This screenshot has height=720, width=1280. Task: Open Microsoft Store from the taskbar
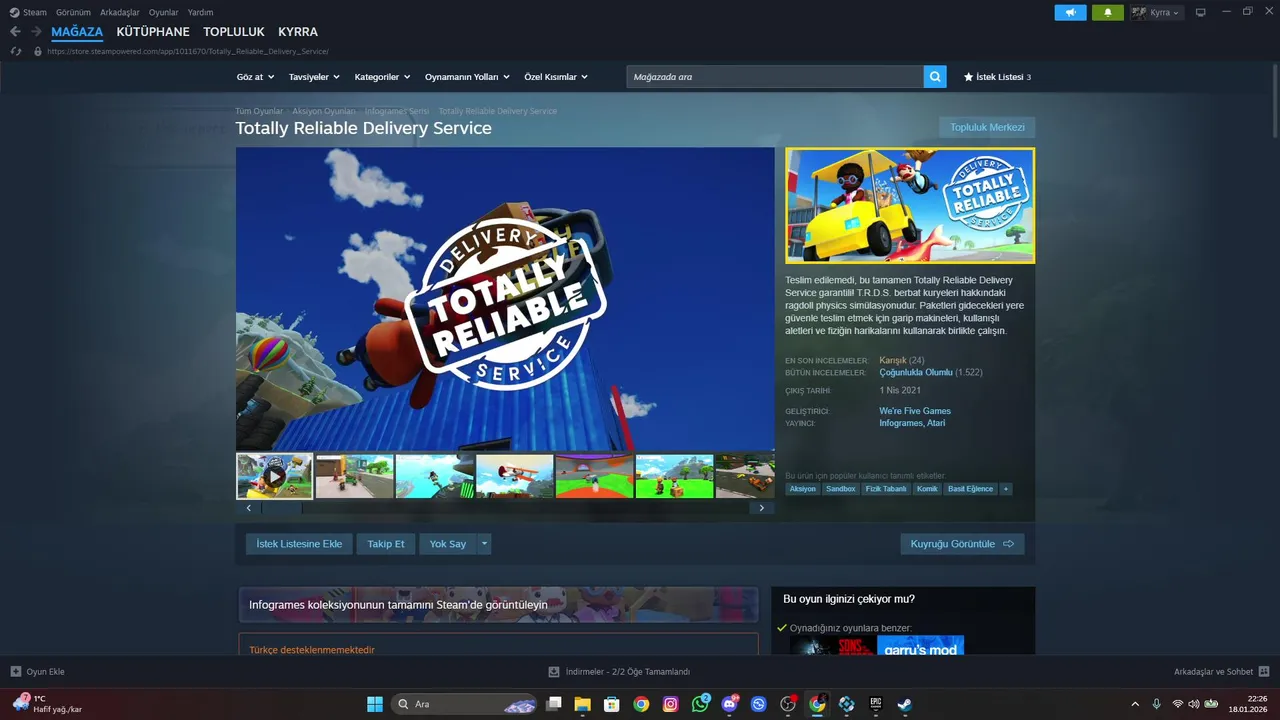coord(611,704)
